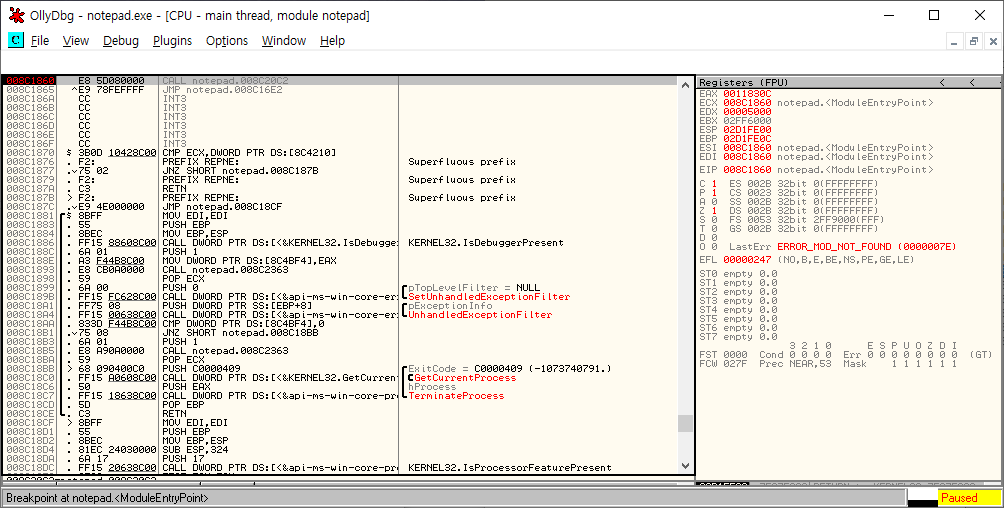Click the disassembly scrollbar up arrow
The image size is (1004, 508).
coord(685,85)
